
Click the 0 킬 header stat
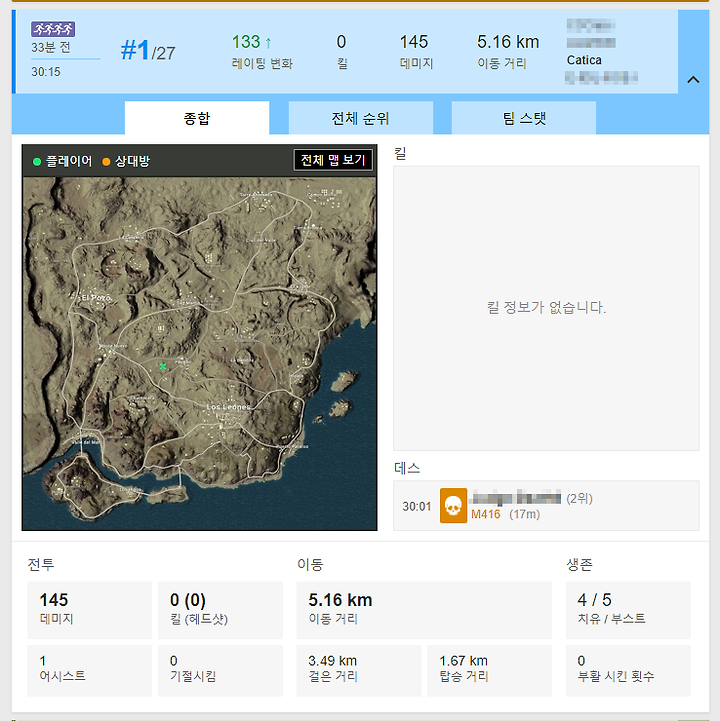pyautogui.click(x=341, y=51)
